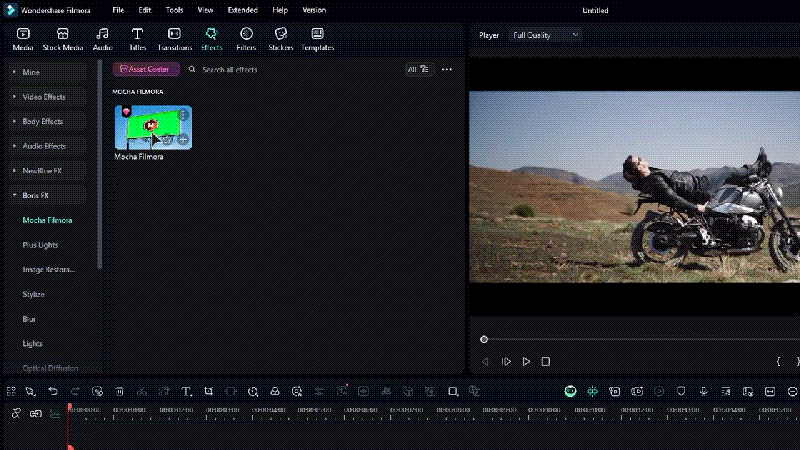Click the Play button in player
This screenshot has width=800, height=450.
[526, 361]
